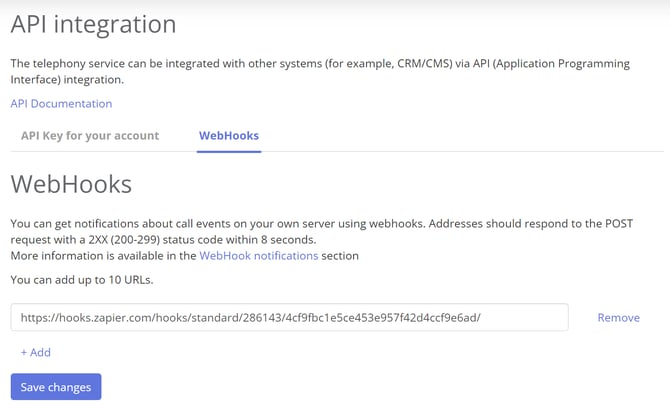Open the API Documentation link
The height and width of the screenshot is (409, 670).
(x=61, y=103)
